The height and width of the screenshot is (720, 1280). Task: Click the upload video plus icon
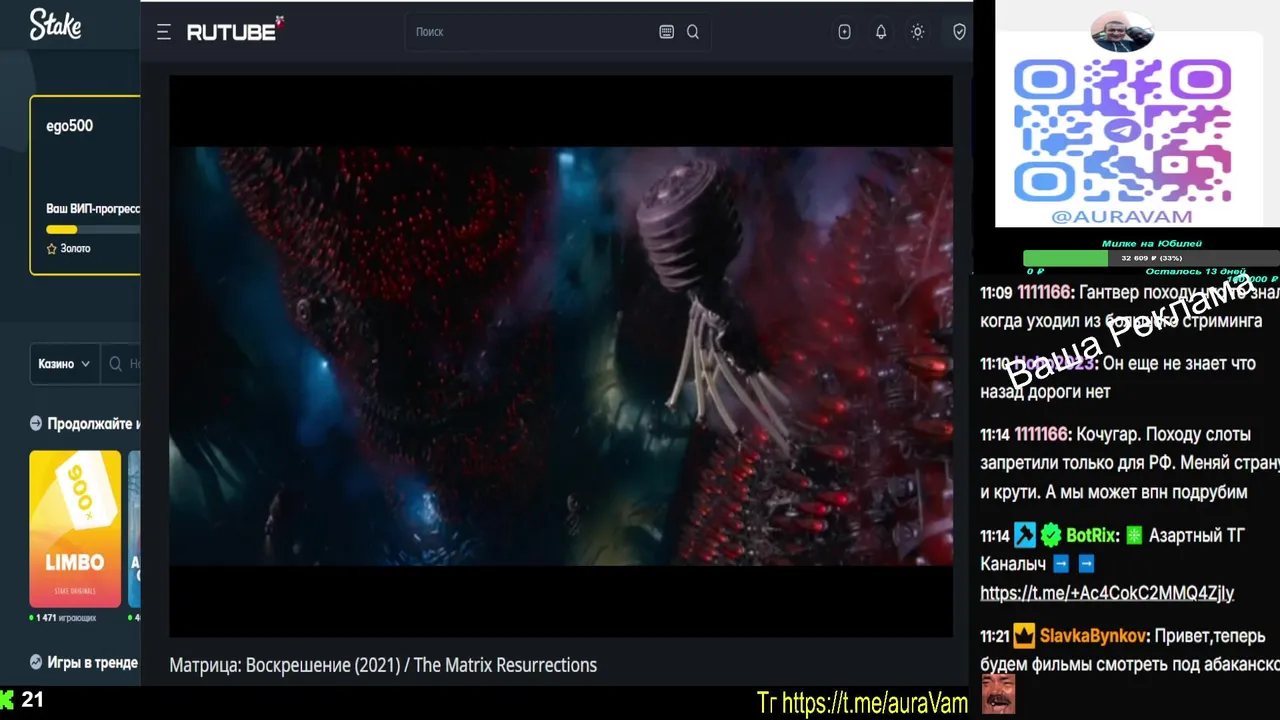(844, 32)
